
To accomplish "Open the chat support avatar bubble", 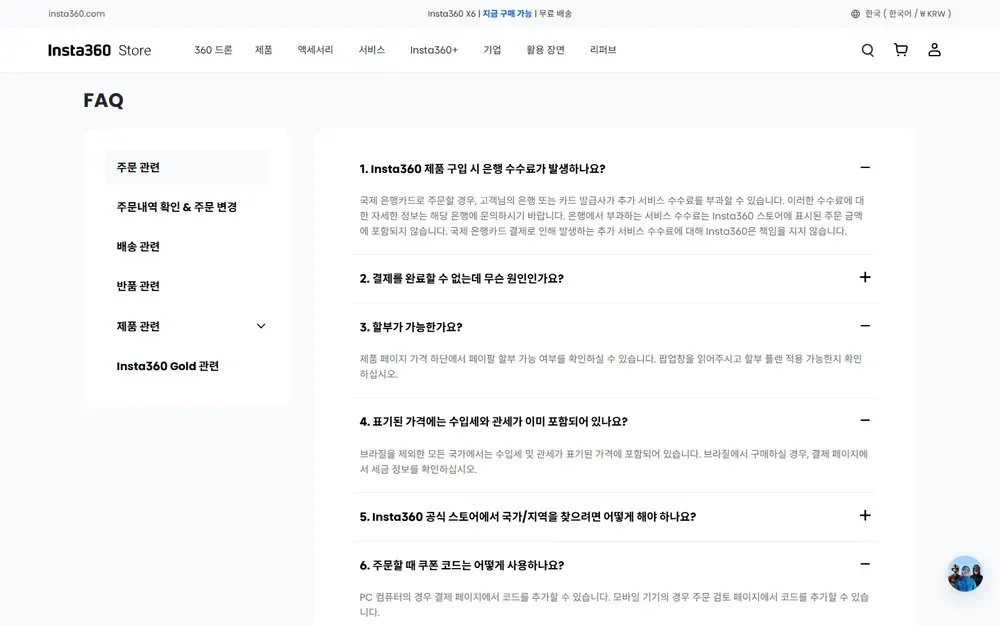I will [965, 574].
